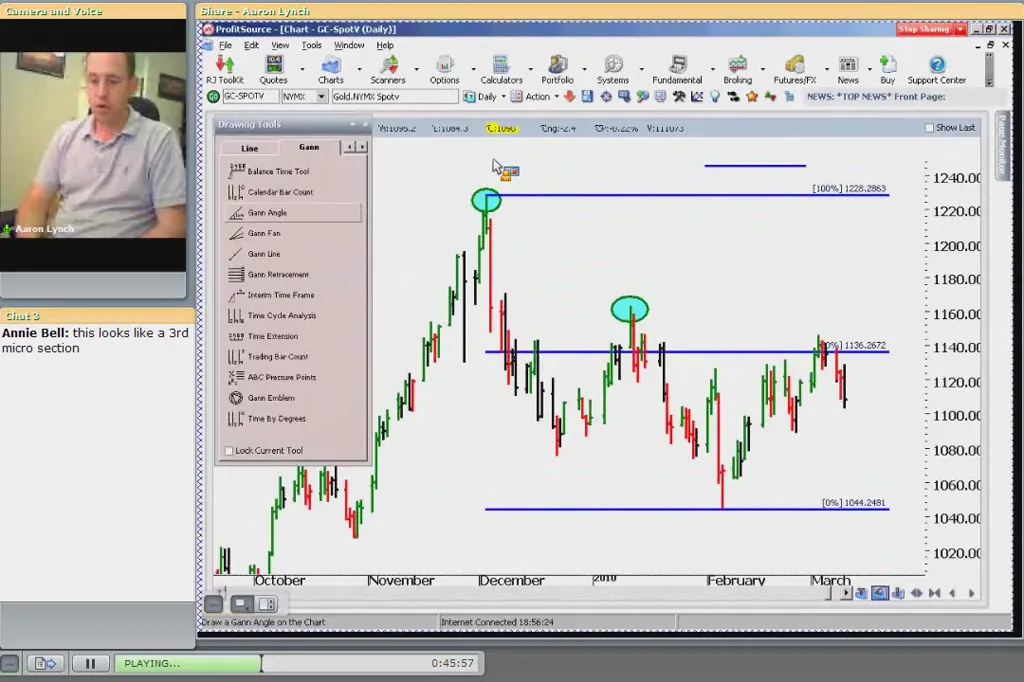
Task: Click the floppy disk save icon
Action: tap(587, 97)
